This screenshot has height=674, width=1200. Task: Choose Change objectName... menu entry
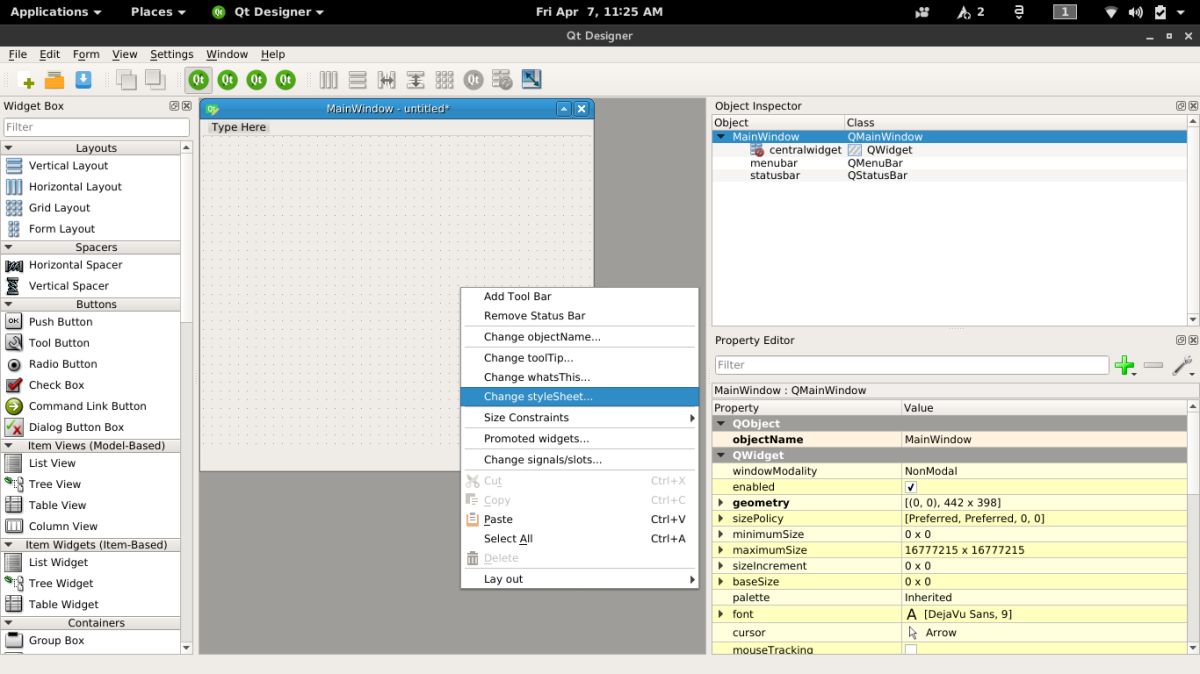tap(579, 337)
